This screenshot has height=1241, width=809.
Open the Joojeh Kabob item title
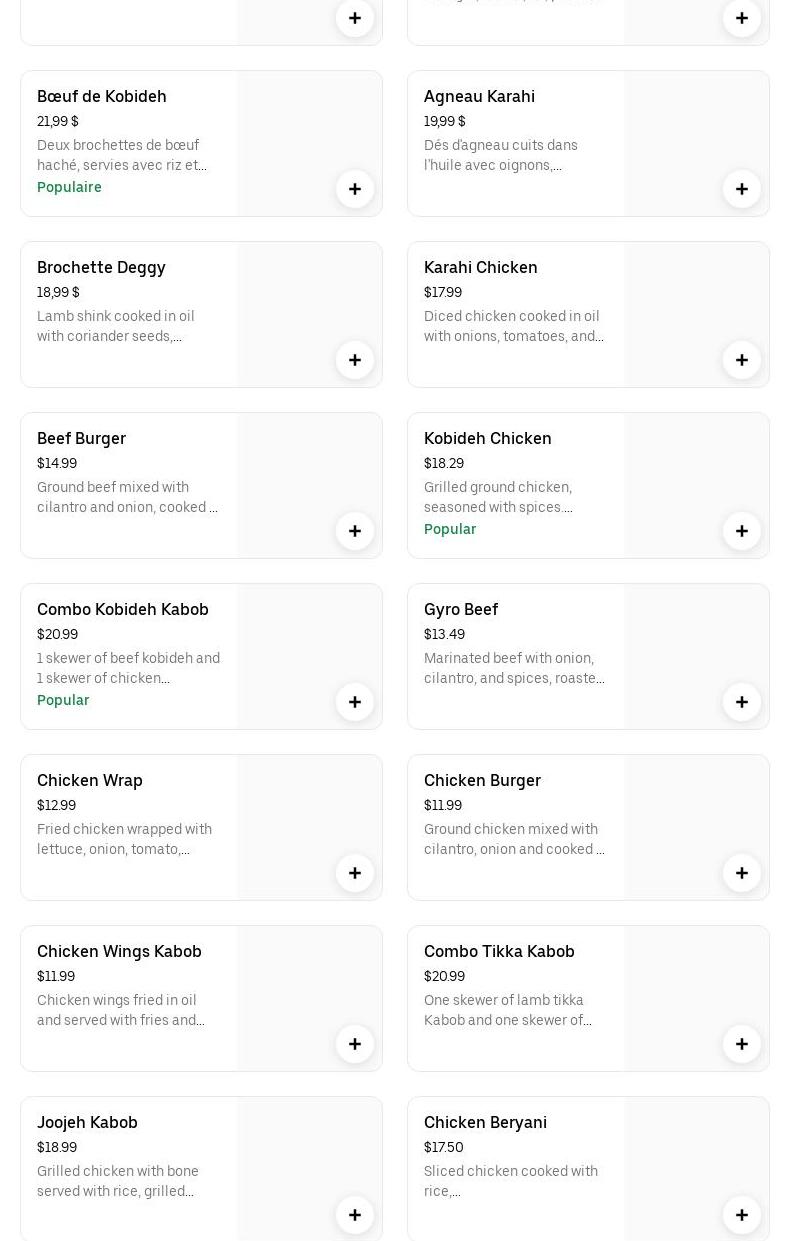click(x=87, y=1122)
